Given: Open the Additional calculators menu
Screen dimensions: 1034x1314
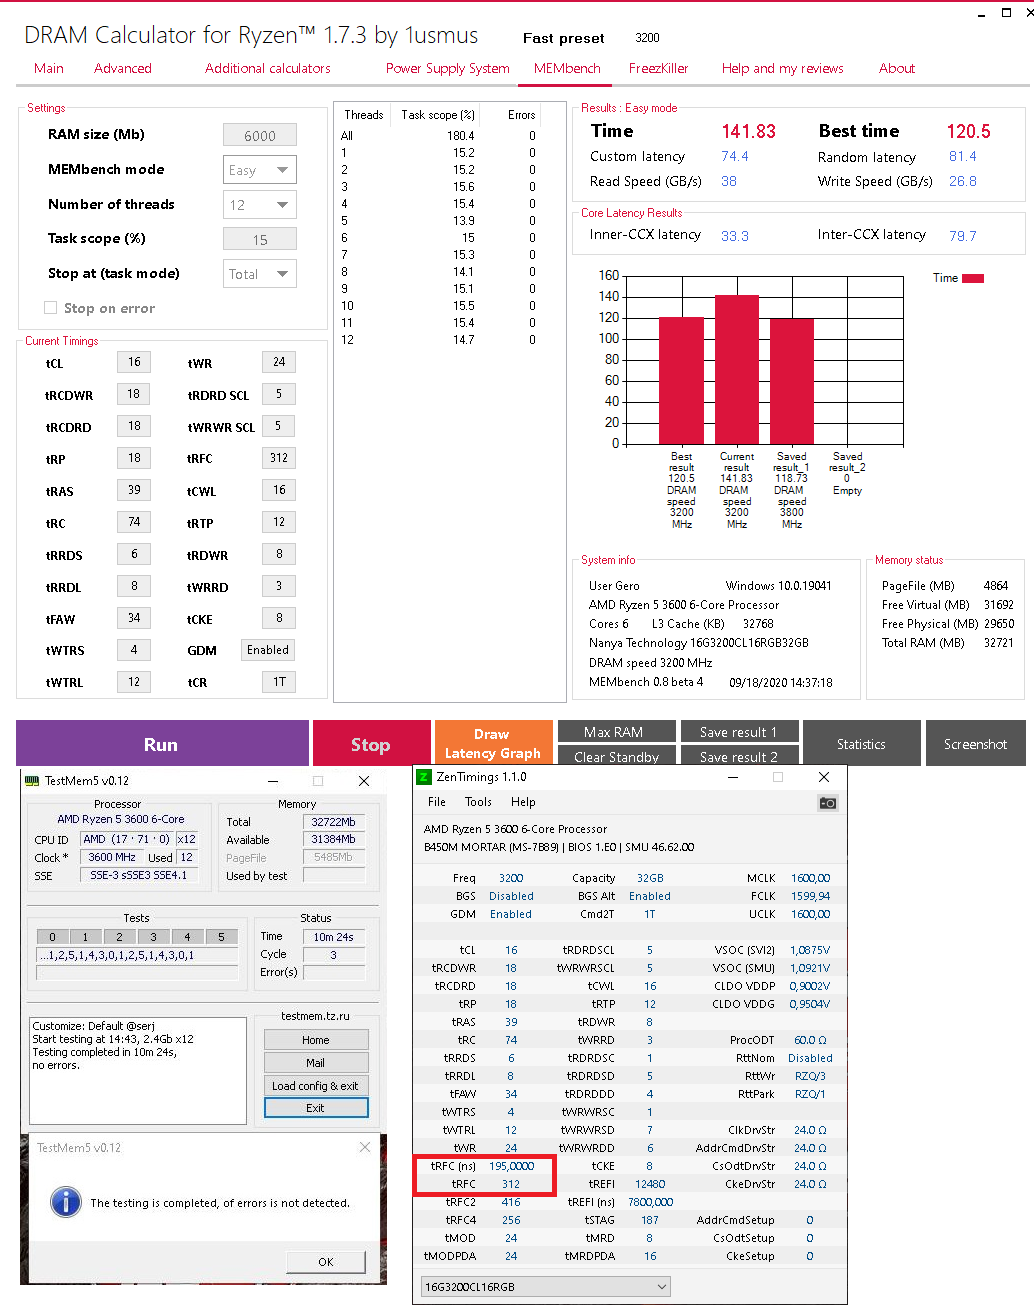Looking at the screenshot, I should (x=267, y=68).
